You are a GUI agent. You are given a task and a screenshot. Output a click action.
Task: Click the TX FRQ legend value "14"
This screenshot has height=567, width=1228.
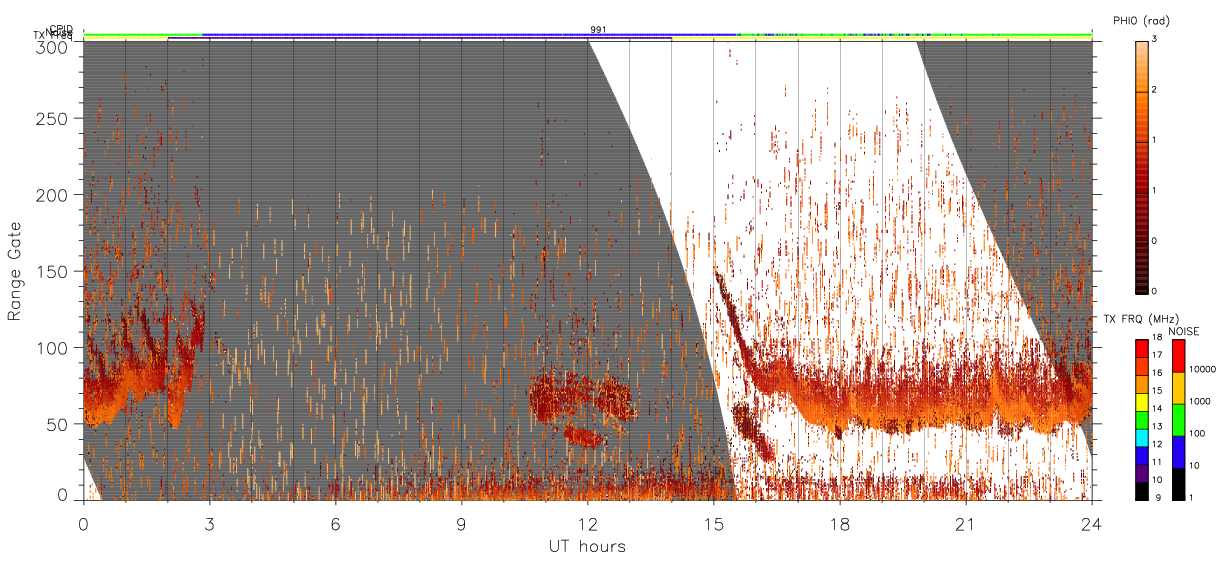[1156, 408]
